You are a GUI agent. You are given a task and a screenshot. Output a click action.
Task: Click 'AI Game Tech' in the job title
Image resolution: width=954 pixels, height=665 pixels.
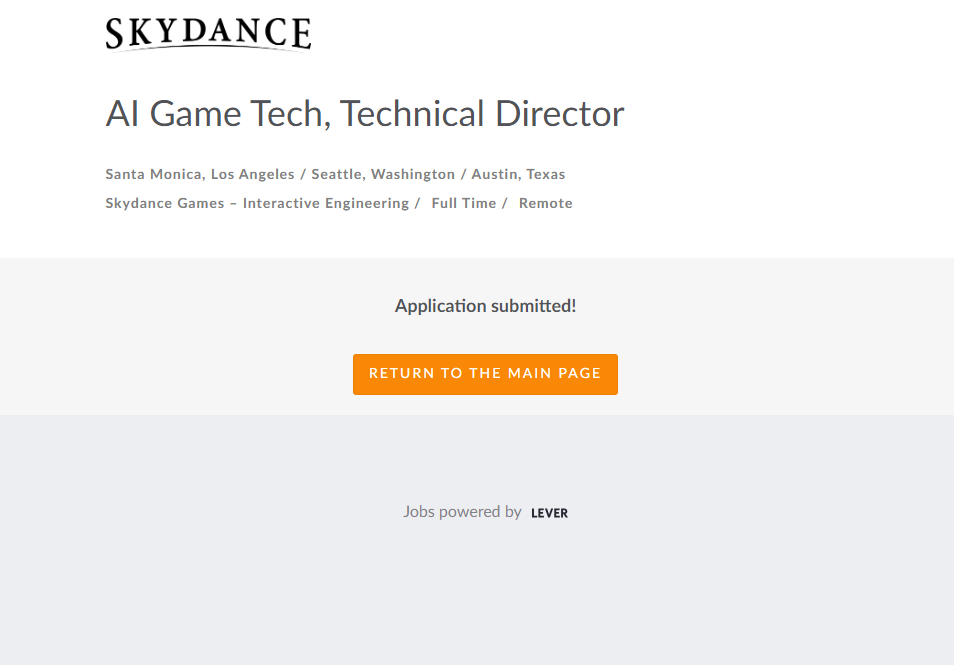coord(217,114)
